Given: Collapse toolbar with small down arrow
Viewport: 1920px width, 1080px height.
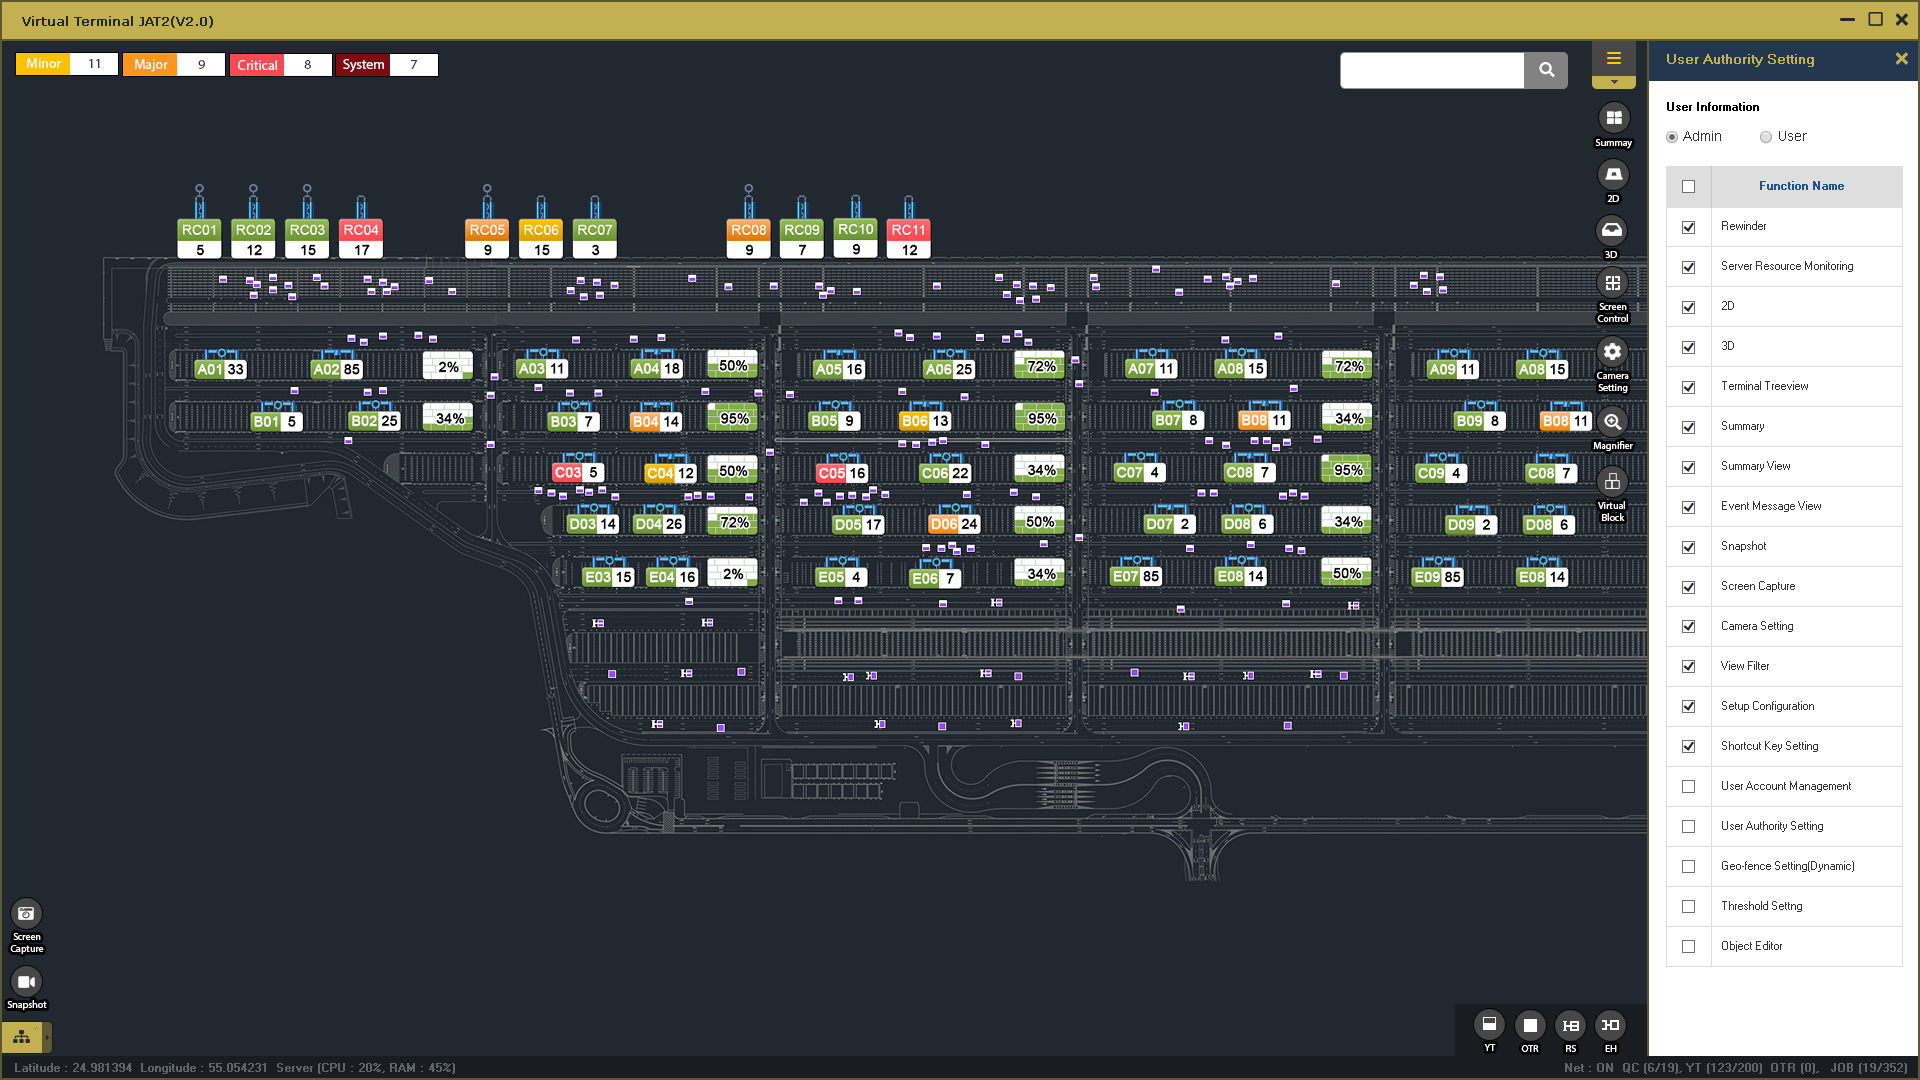Looking at the screenshot, I should [x=1613, y=82].
